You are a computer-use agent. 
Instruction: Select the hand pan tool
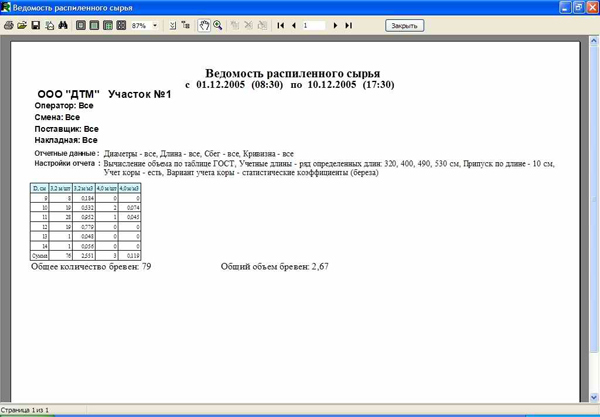204,24
